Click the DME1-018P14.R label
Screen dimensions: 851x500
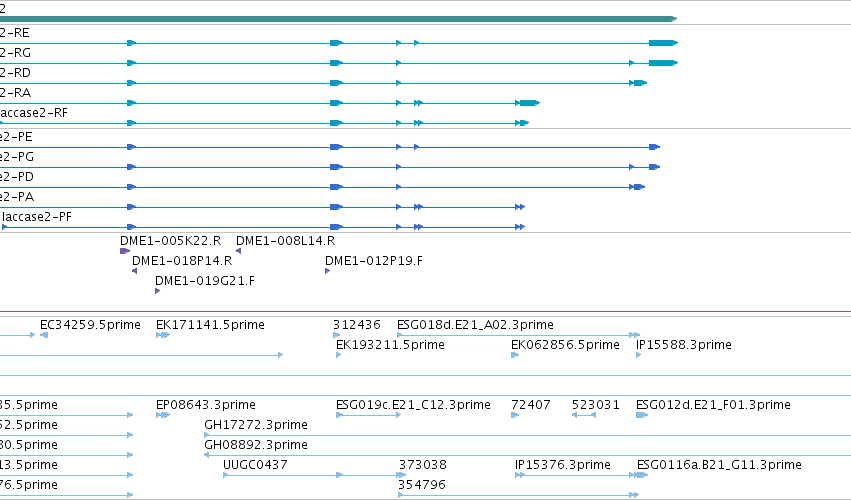(182, 261)
